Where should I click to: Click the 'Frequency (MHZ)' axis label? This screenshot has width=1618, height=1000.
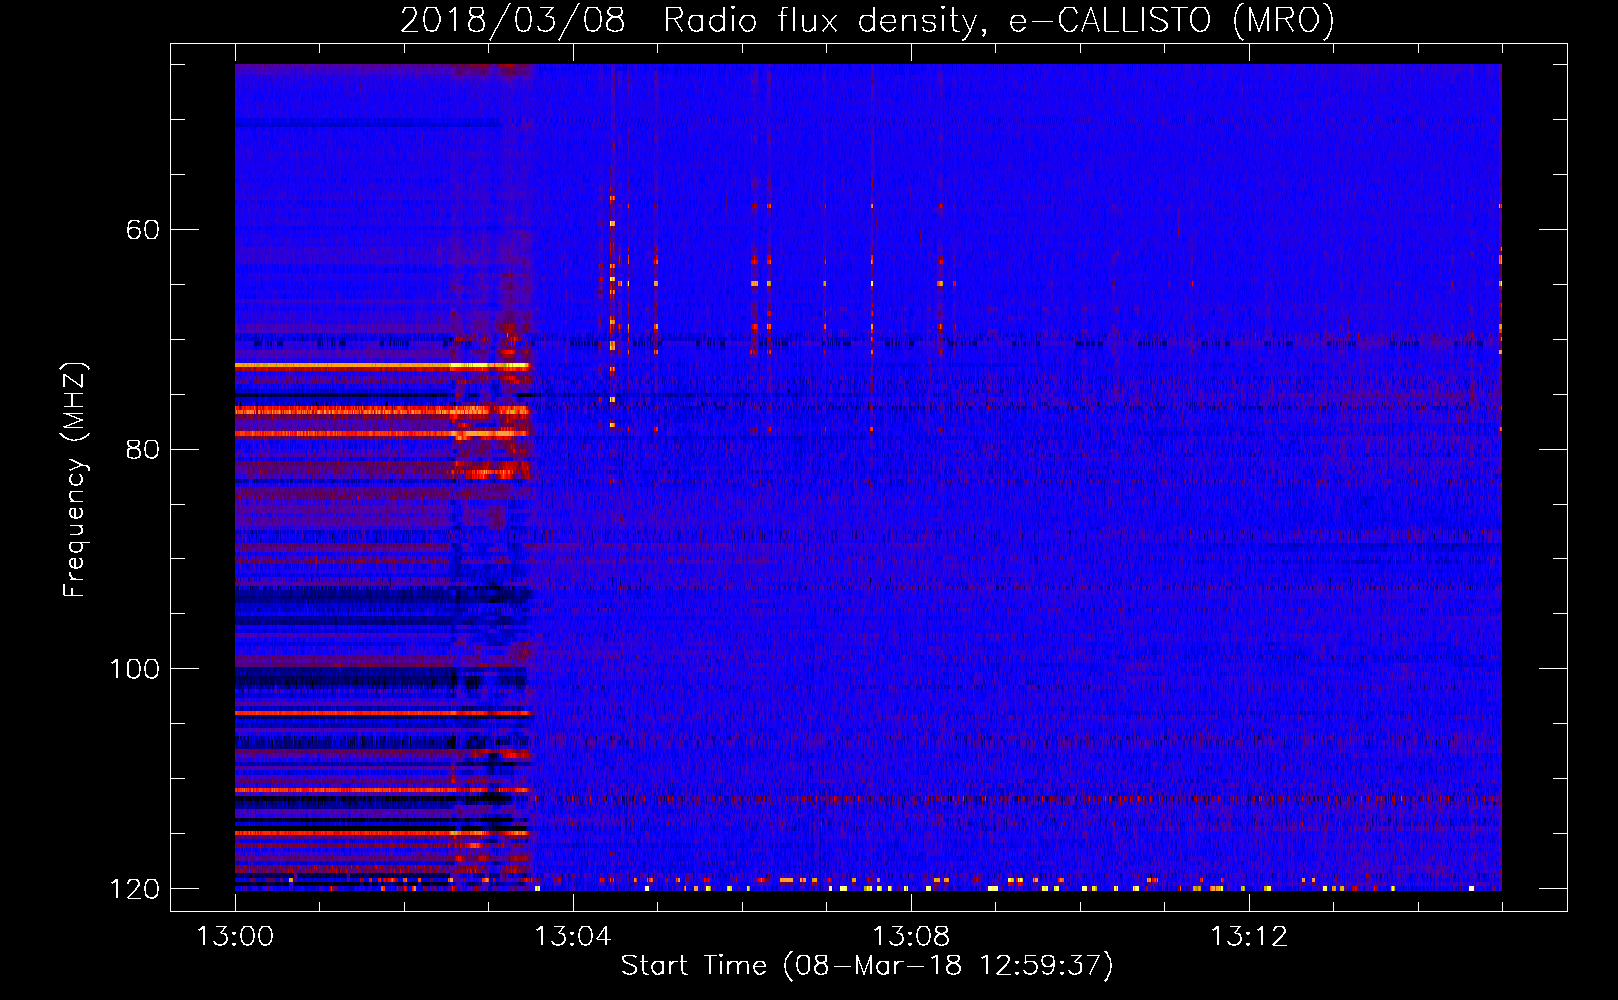(x=75, y=480)
